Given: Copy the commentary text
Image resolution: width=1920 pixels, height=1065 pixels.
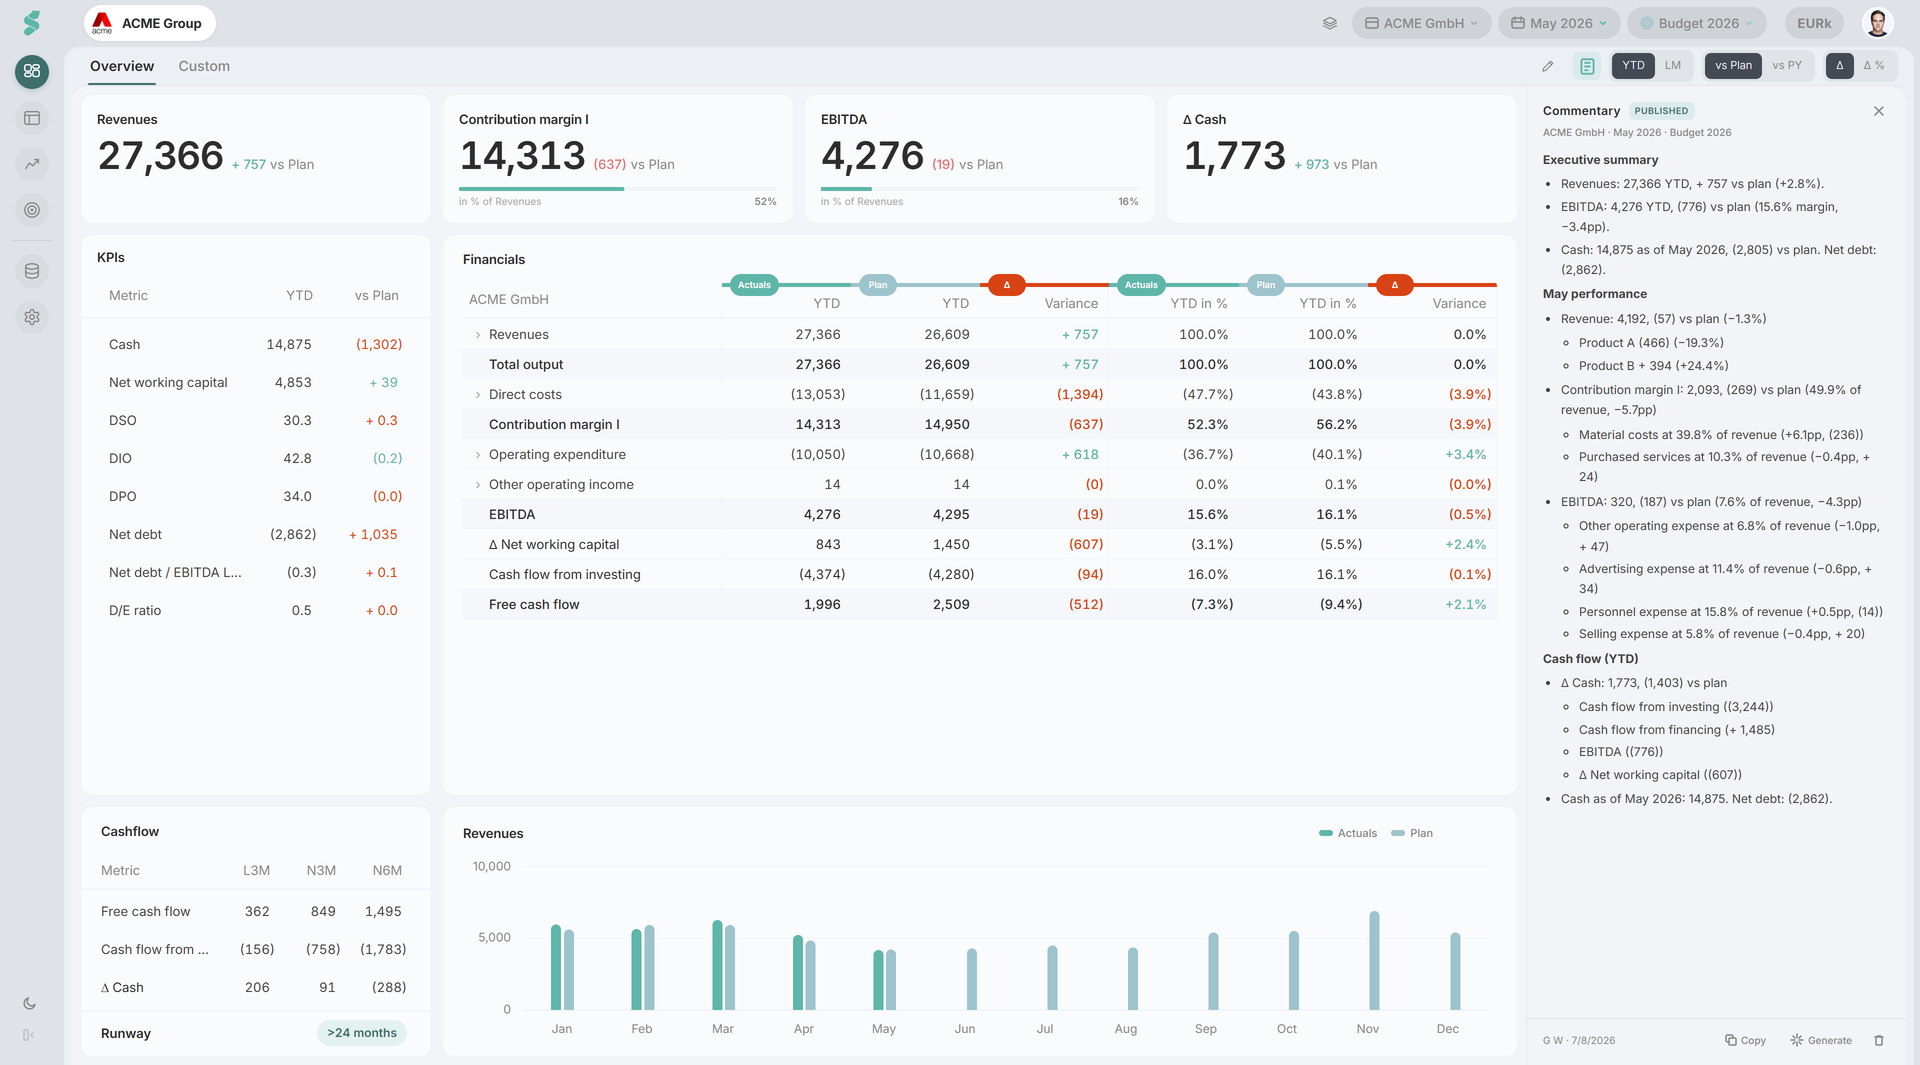Looking at the screenshot, I should click(x=1745, y=1040).
